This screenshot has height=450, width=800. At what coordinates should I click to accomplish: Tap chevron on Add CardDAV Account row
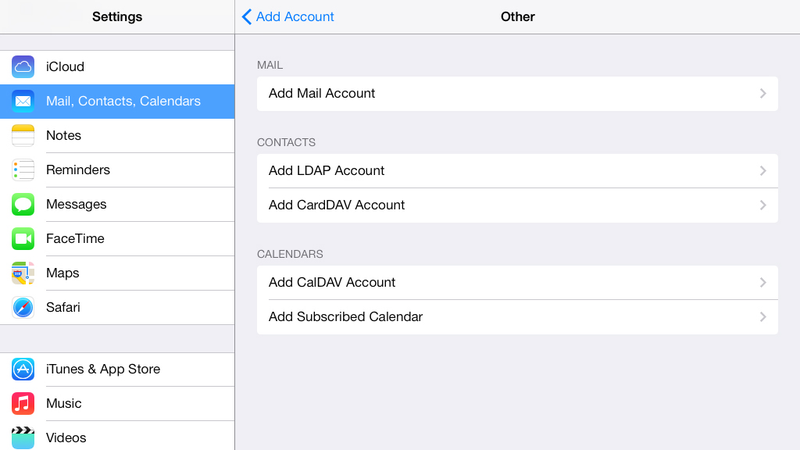[763, 205]
